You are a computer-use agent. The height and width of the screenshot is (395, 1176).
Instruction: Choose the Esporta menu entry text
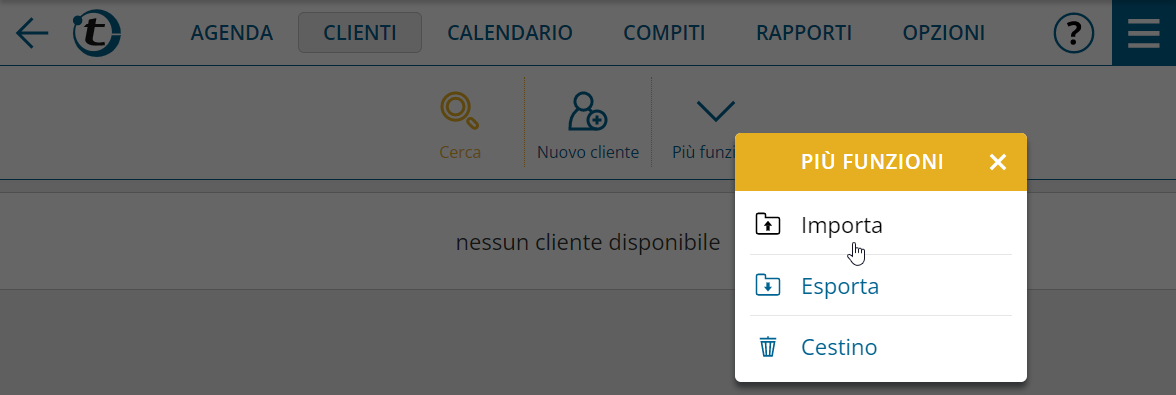(840, 286)
